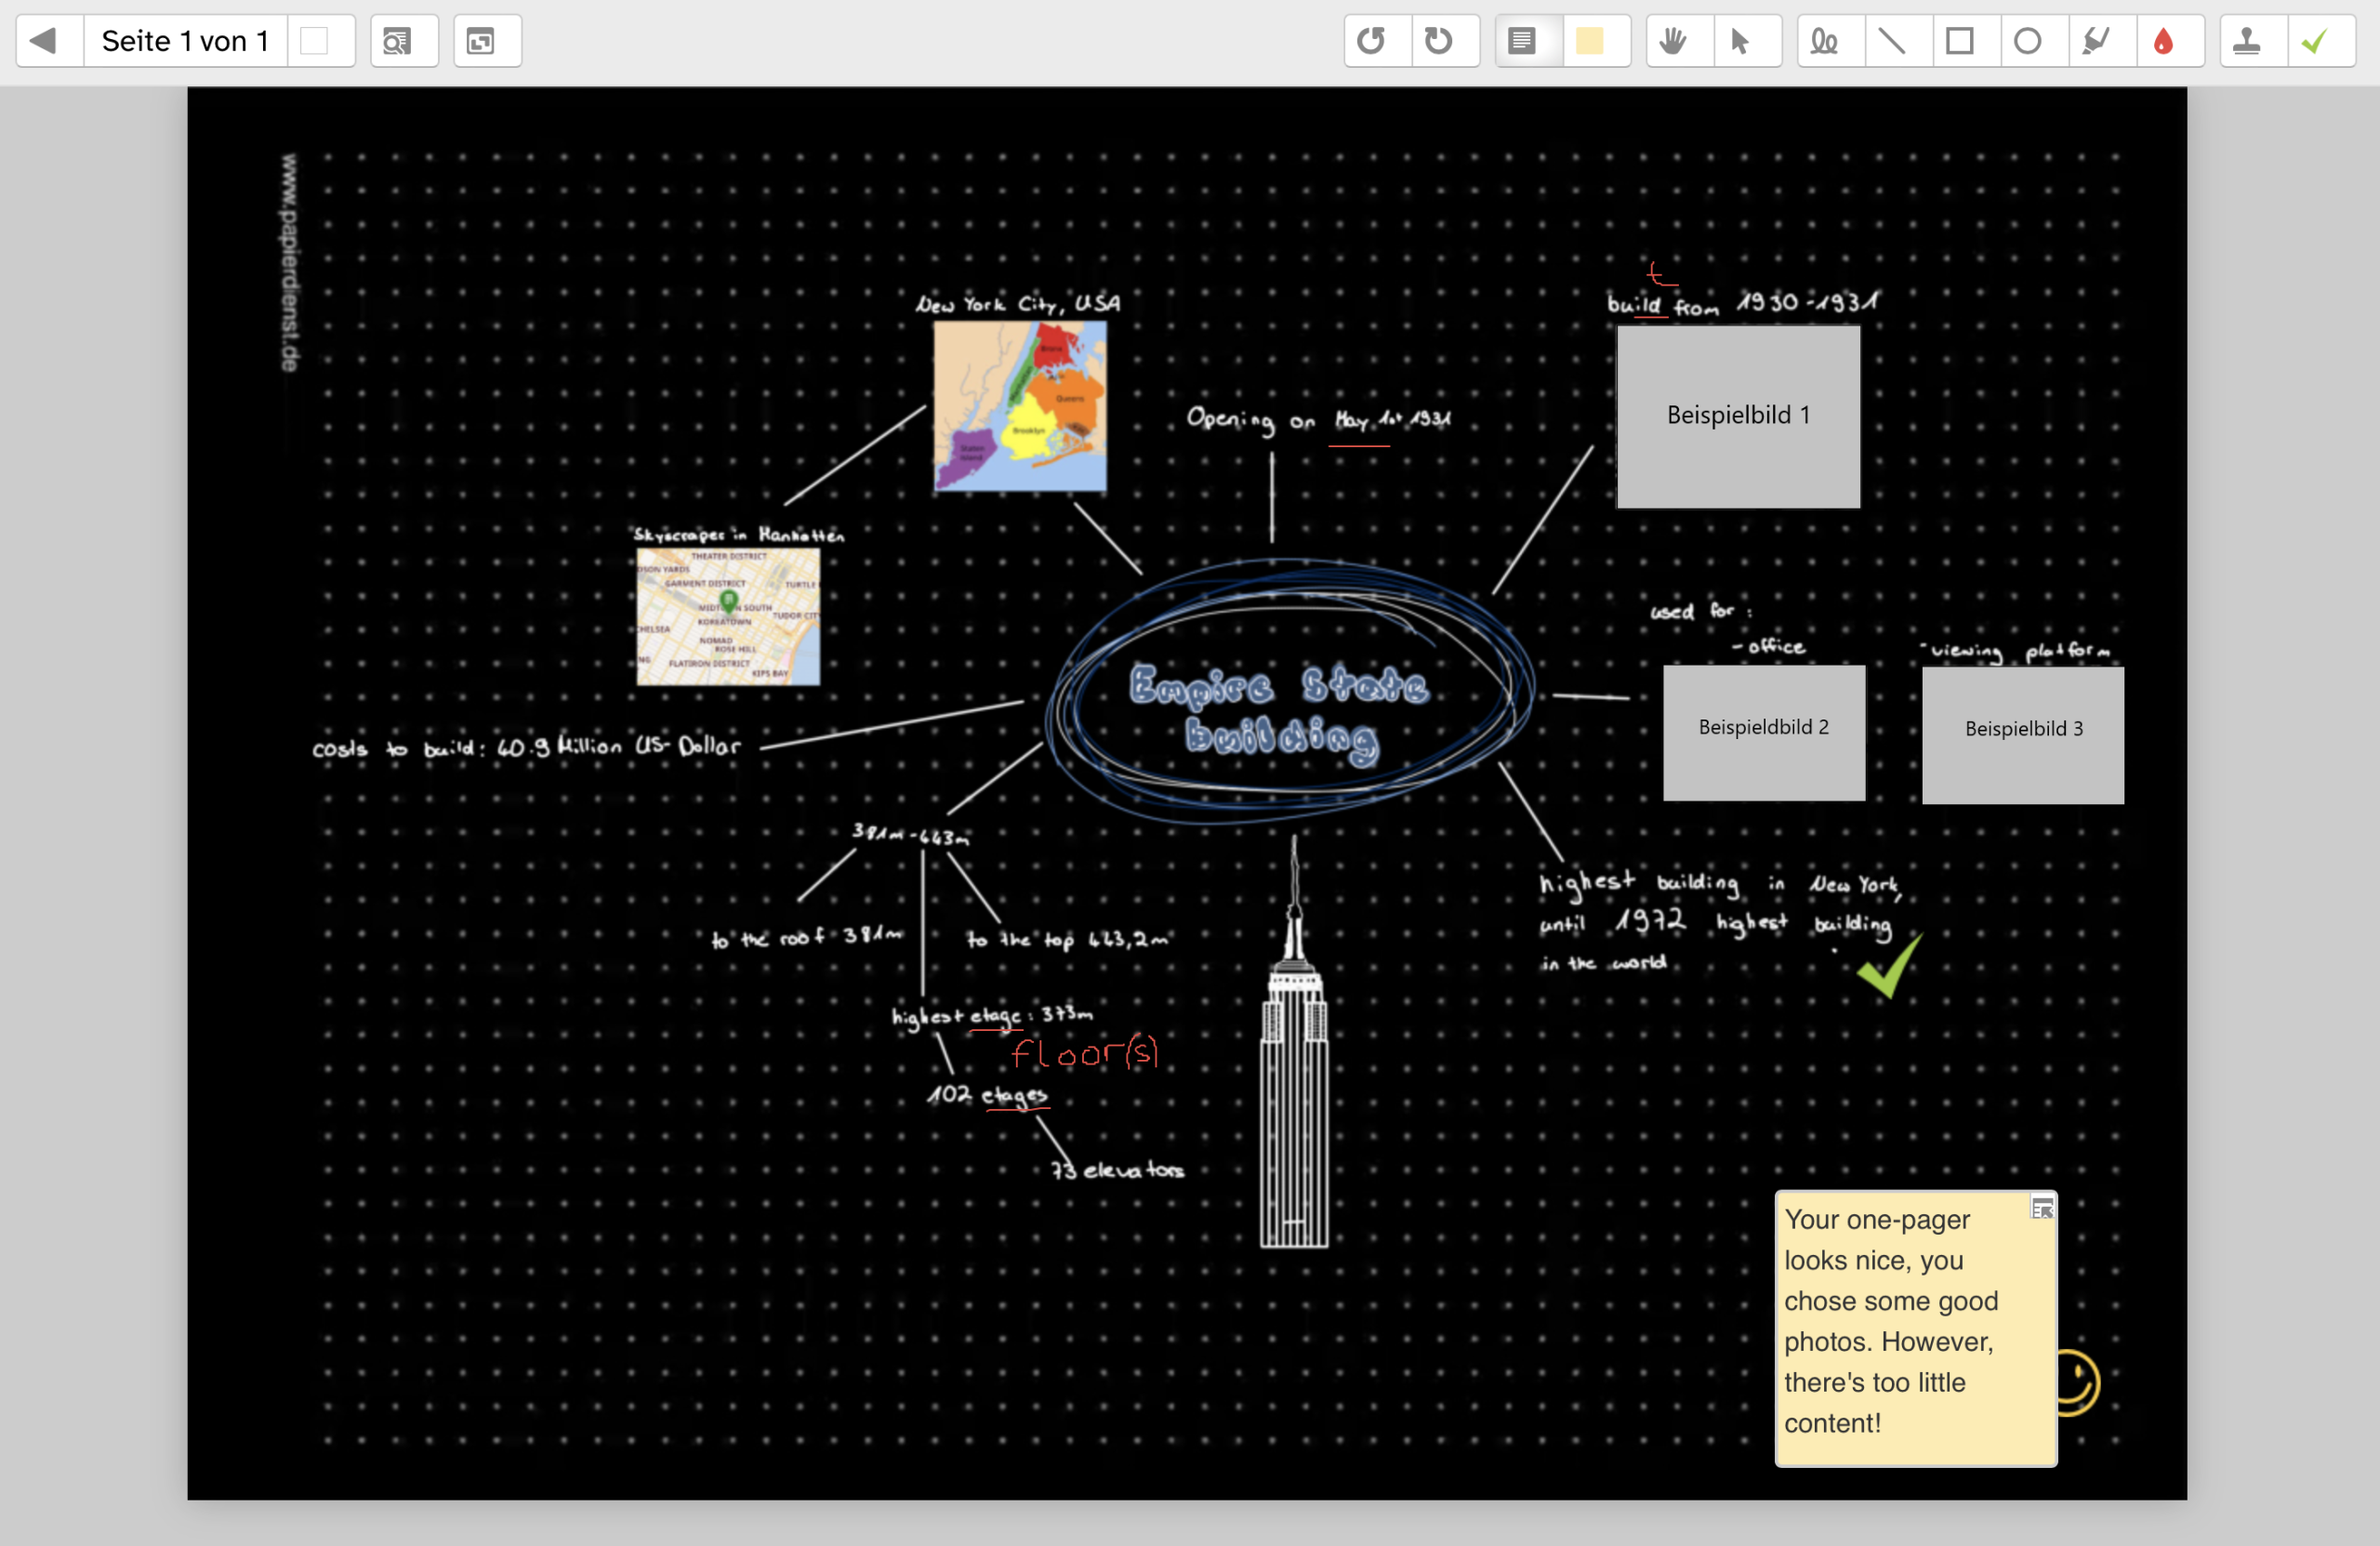Select the hand pan tool
Viewport: 2380px width, 1546px height.
(x=1672, y=41)
